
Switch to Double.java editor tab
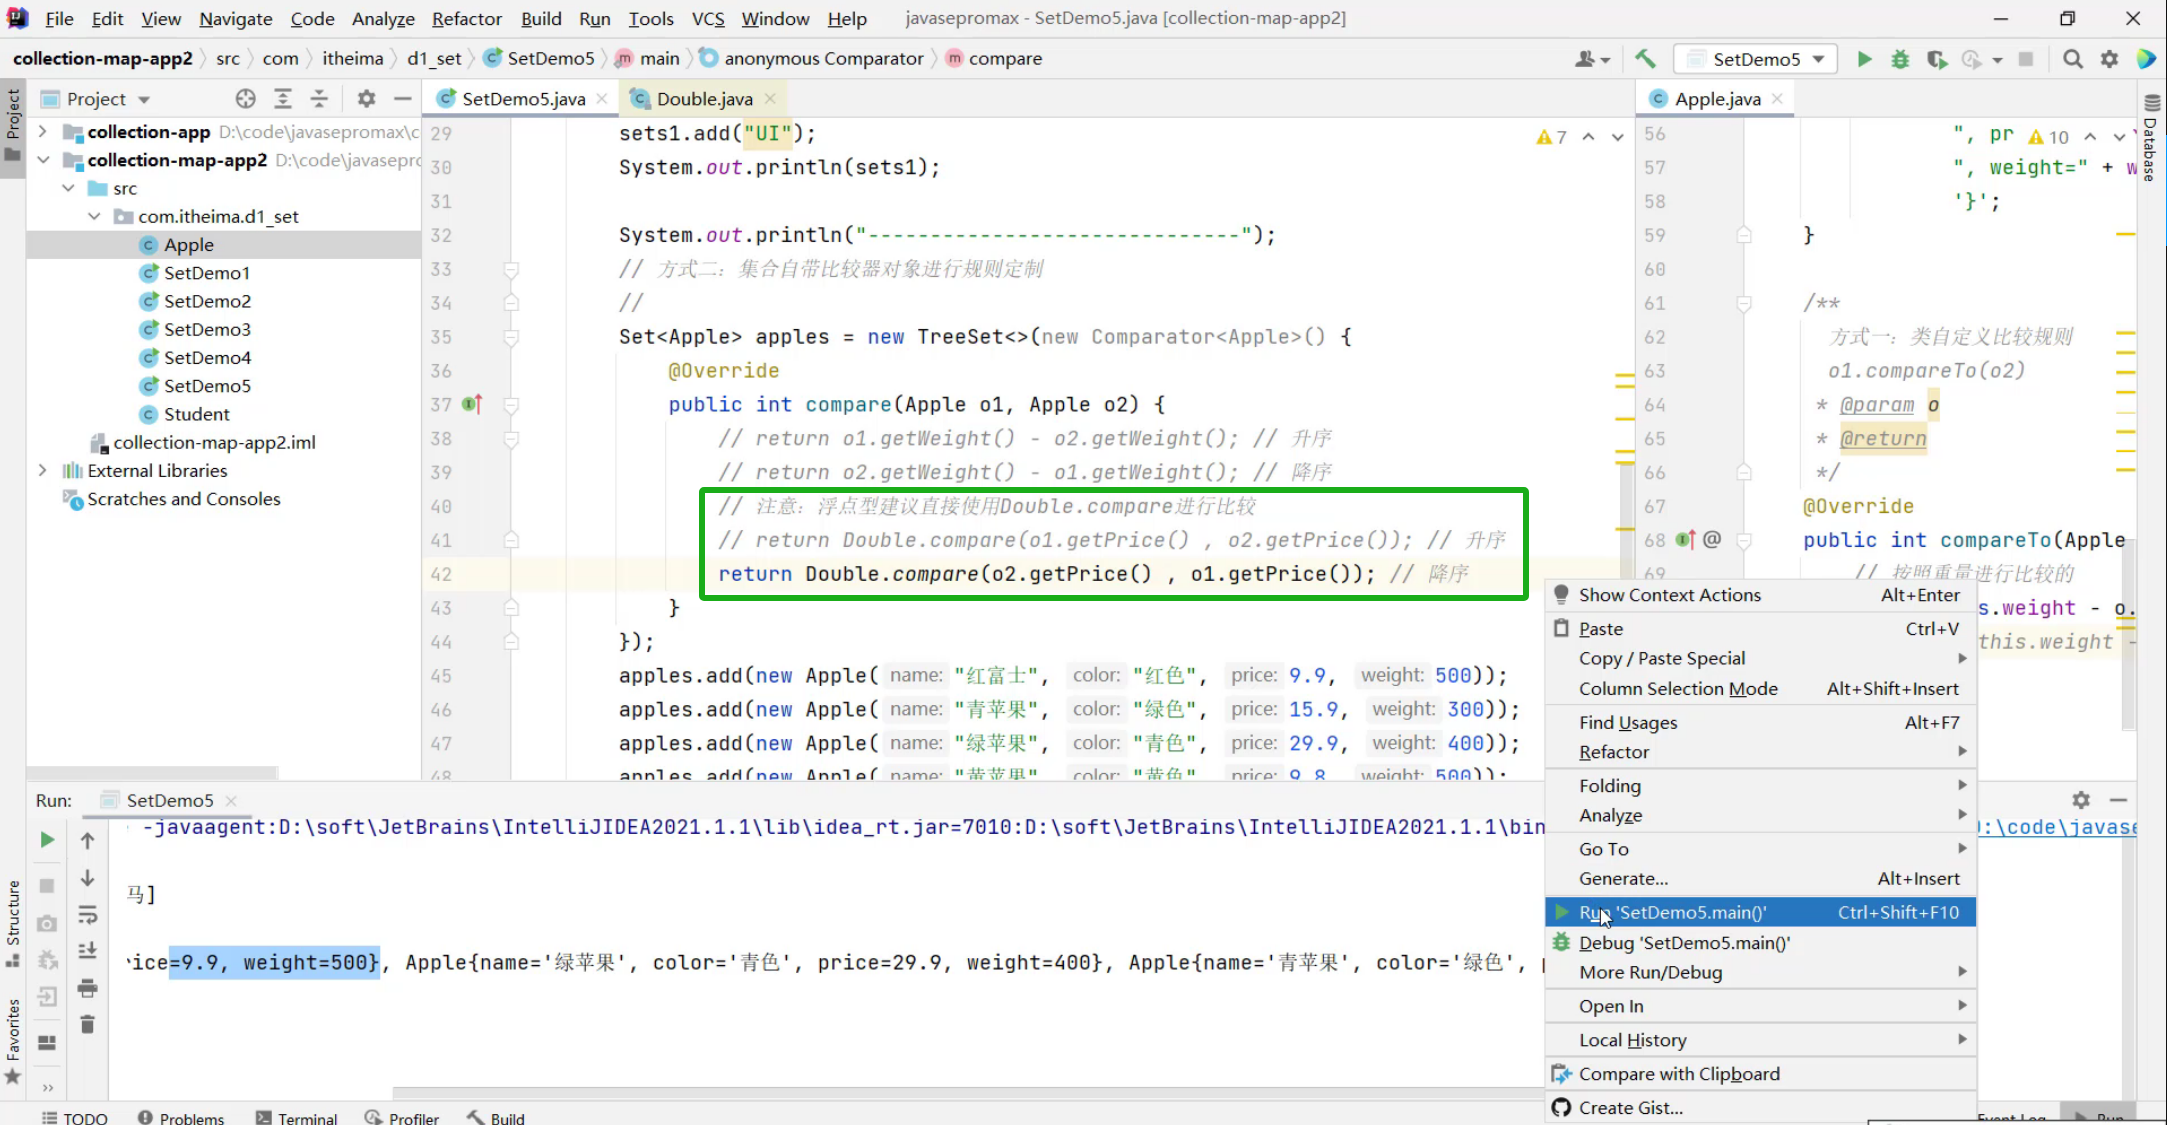(704, 99)
